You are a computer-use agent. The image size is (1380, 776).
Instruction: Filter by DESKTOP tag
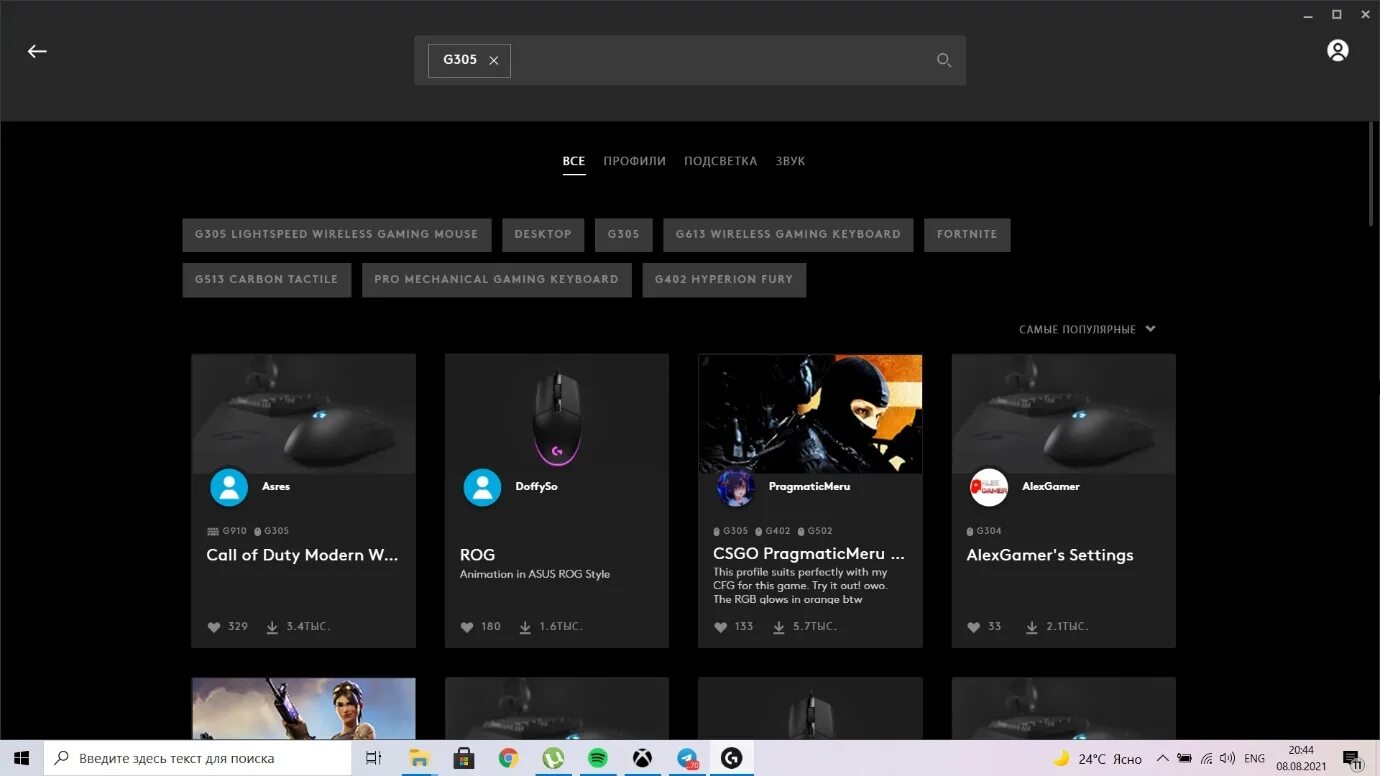coord(543,234)
